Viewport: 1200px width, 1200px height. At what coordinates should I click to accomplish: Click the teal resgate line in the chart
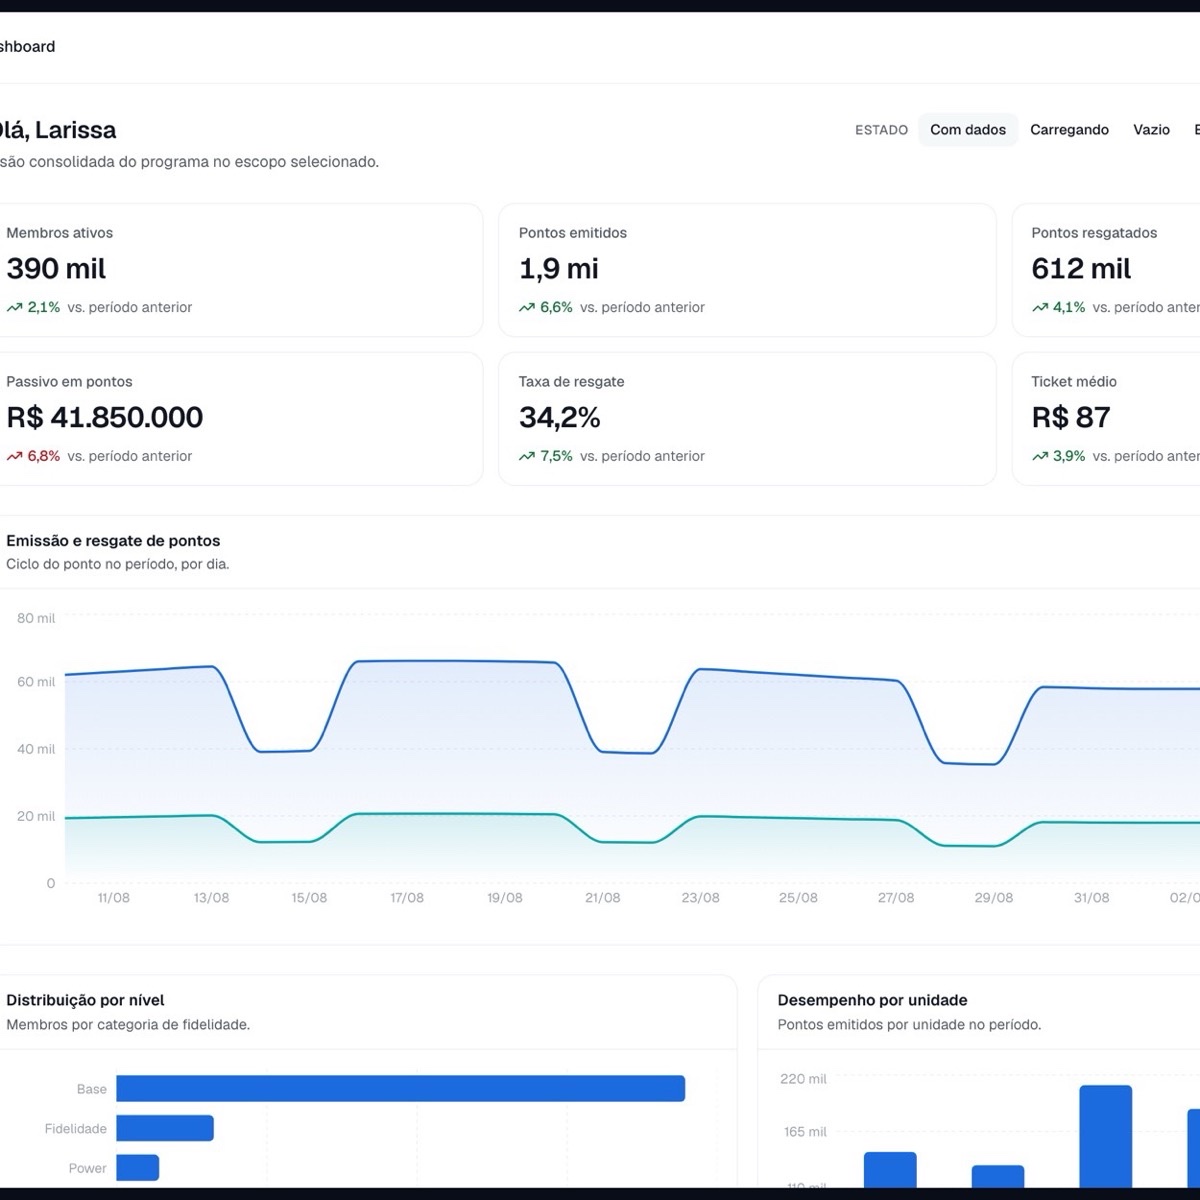[460, 814]
